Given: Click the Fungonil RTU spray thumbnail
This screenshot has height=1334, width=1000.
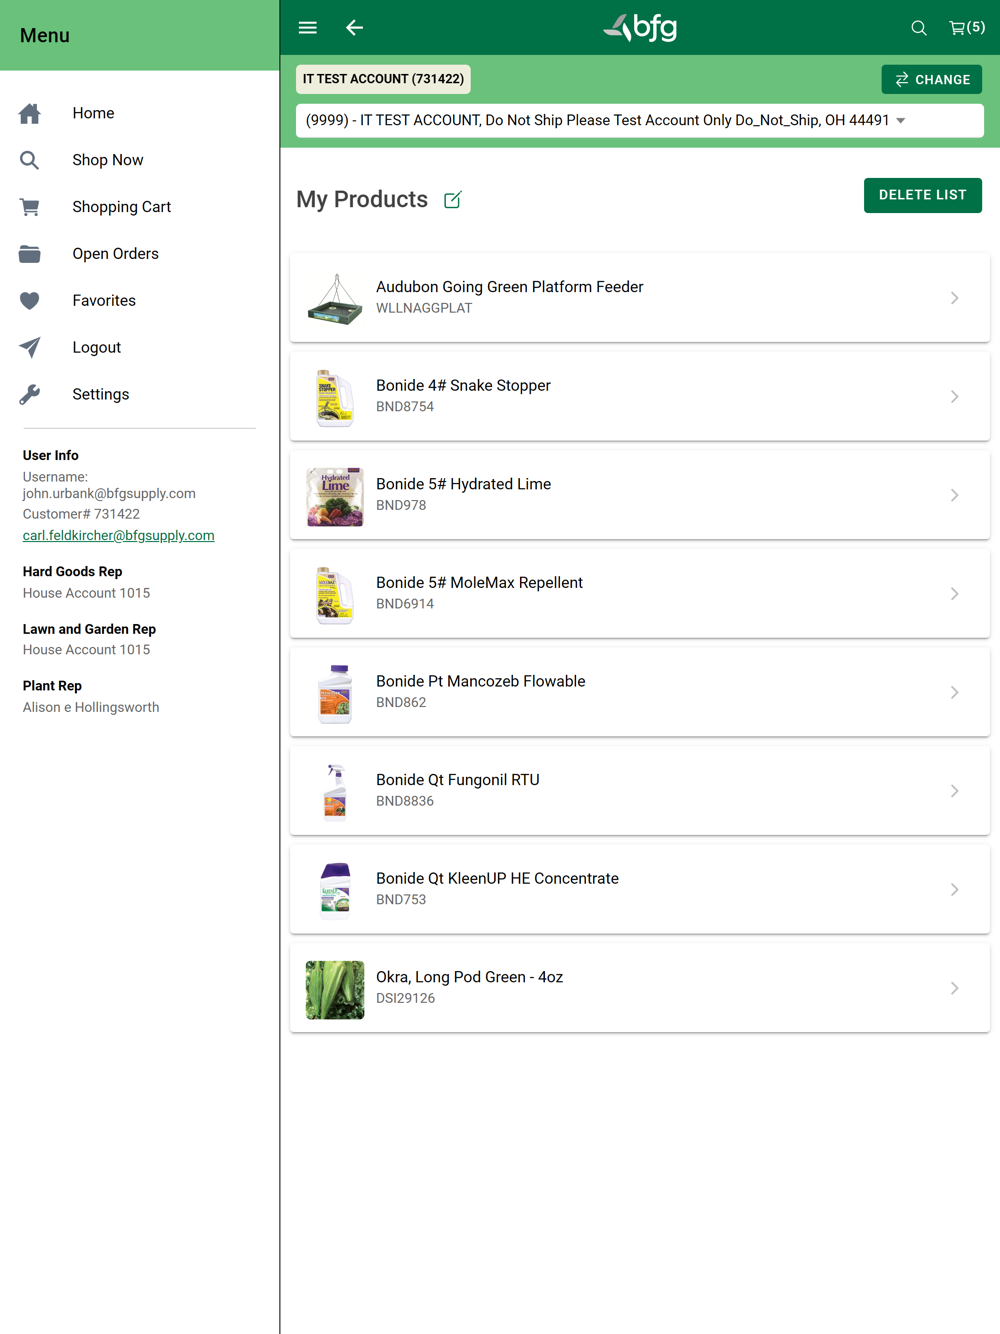Looking at the screenshot, I should pos(335,791).
